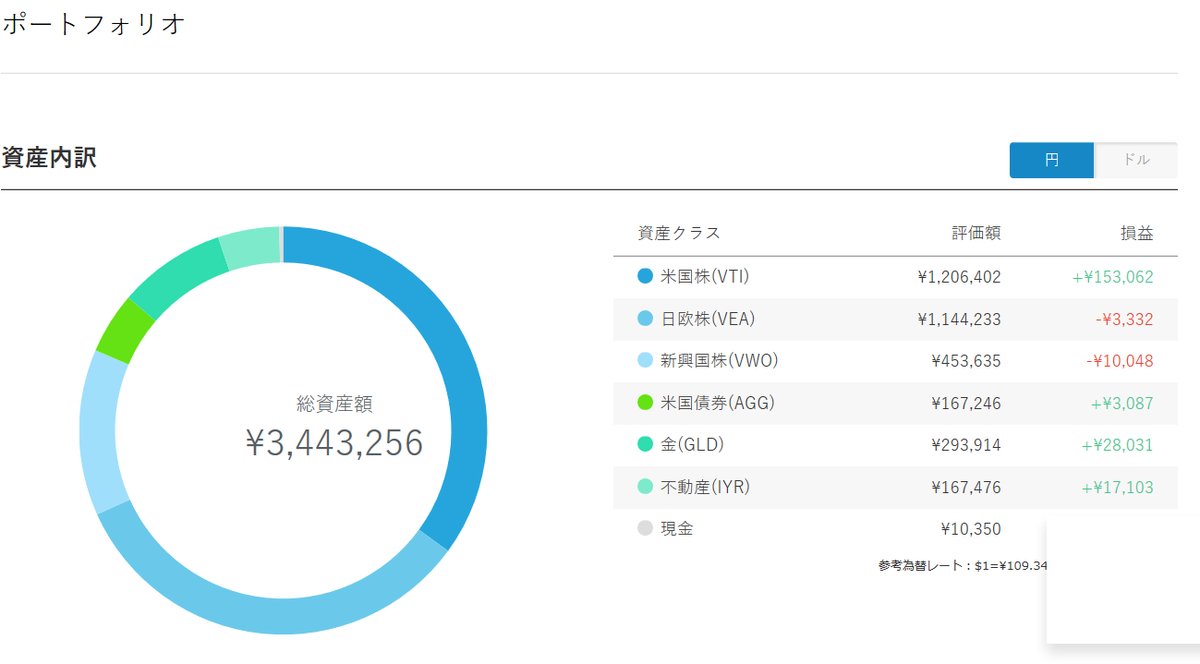Click the 損益 column header
This screenshot has width=1200, height=664.
(x=1136, y=233)
